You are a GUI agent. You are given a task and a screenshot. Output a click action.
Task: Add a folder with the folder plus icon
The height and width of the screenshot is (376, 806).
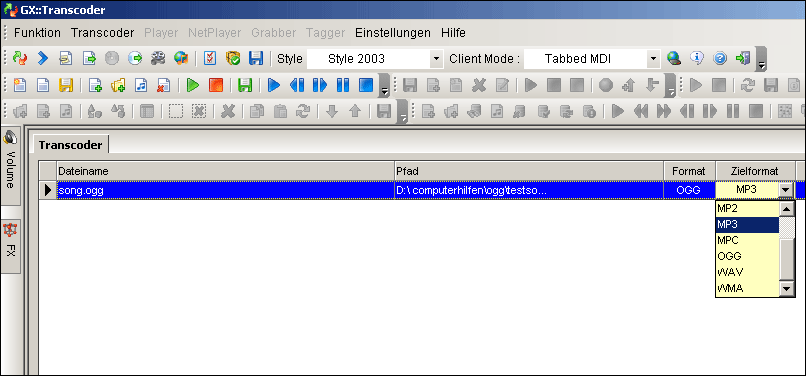coord(118,85)
